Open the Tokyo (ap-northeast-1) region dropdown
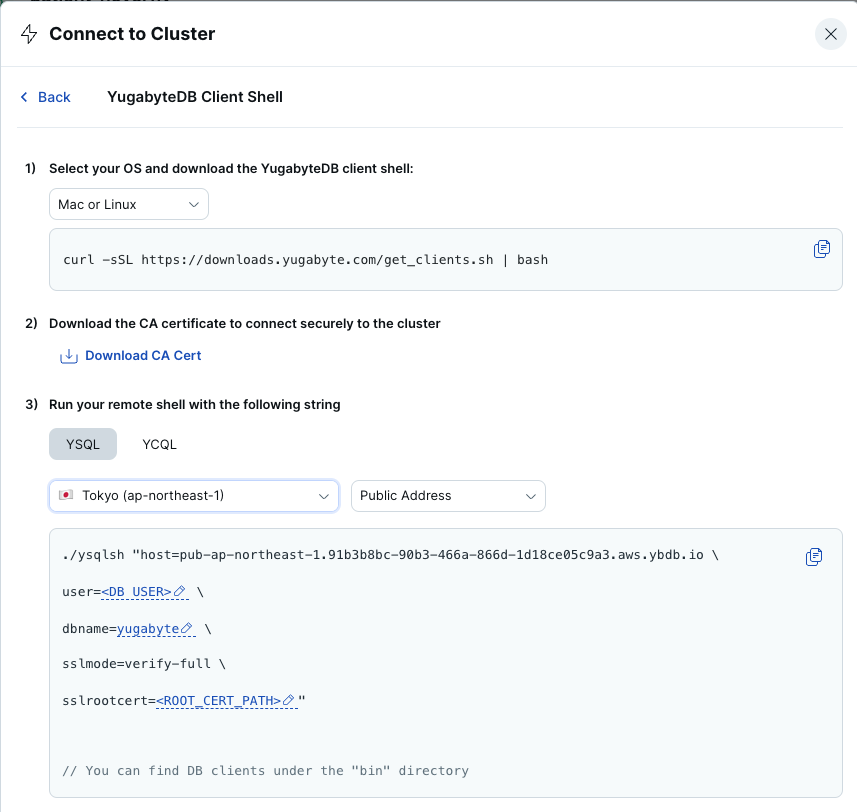Viewport: 857px width, 812px height. click(x=193, y=496)
